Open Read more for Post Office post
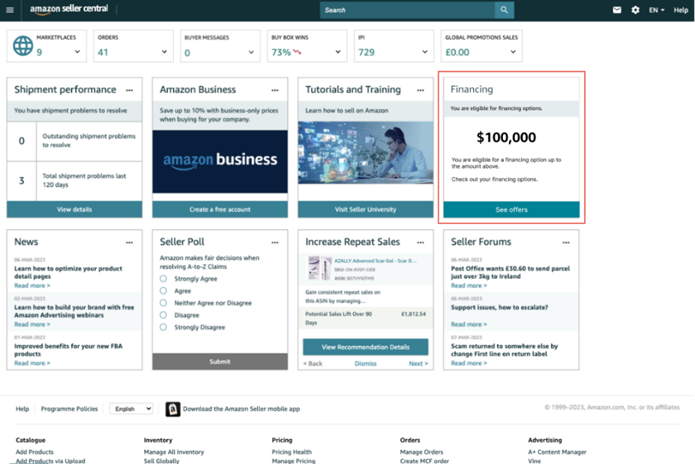Image resolution: width=695 pixels, height=464 pixels. 469,286
